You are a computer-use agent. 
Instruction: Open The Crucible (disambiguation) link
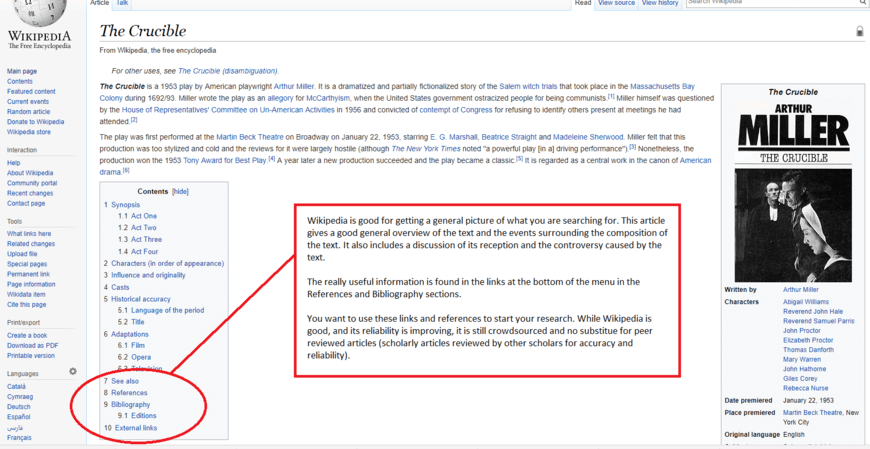point(227,71)
